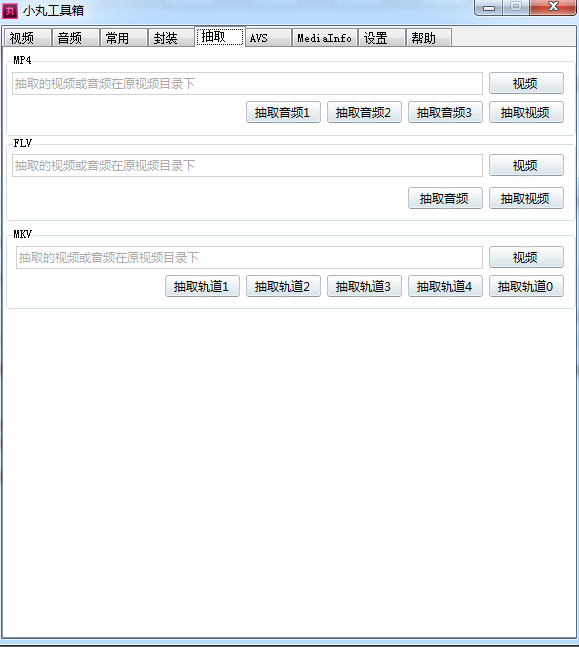Click 抽取视频 in the MP4 section
579x647 pixels.
tap(526, 112)
